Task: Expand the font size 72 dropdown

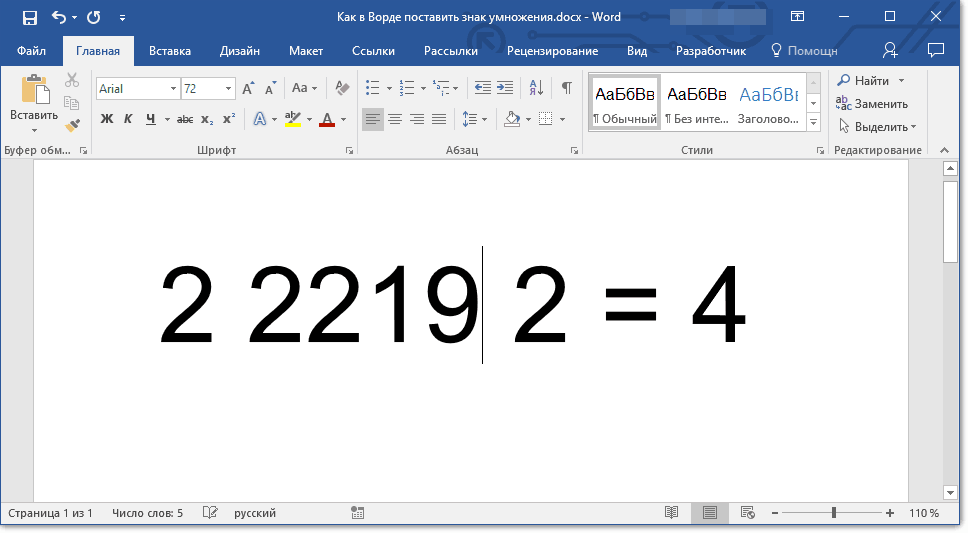Action: [229, 89]
